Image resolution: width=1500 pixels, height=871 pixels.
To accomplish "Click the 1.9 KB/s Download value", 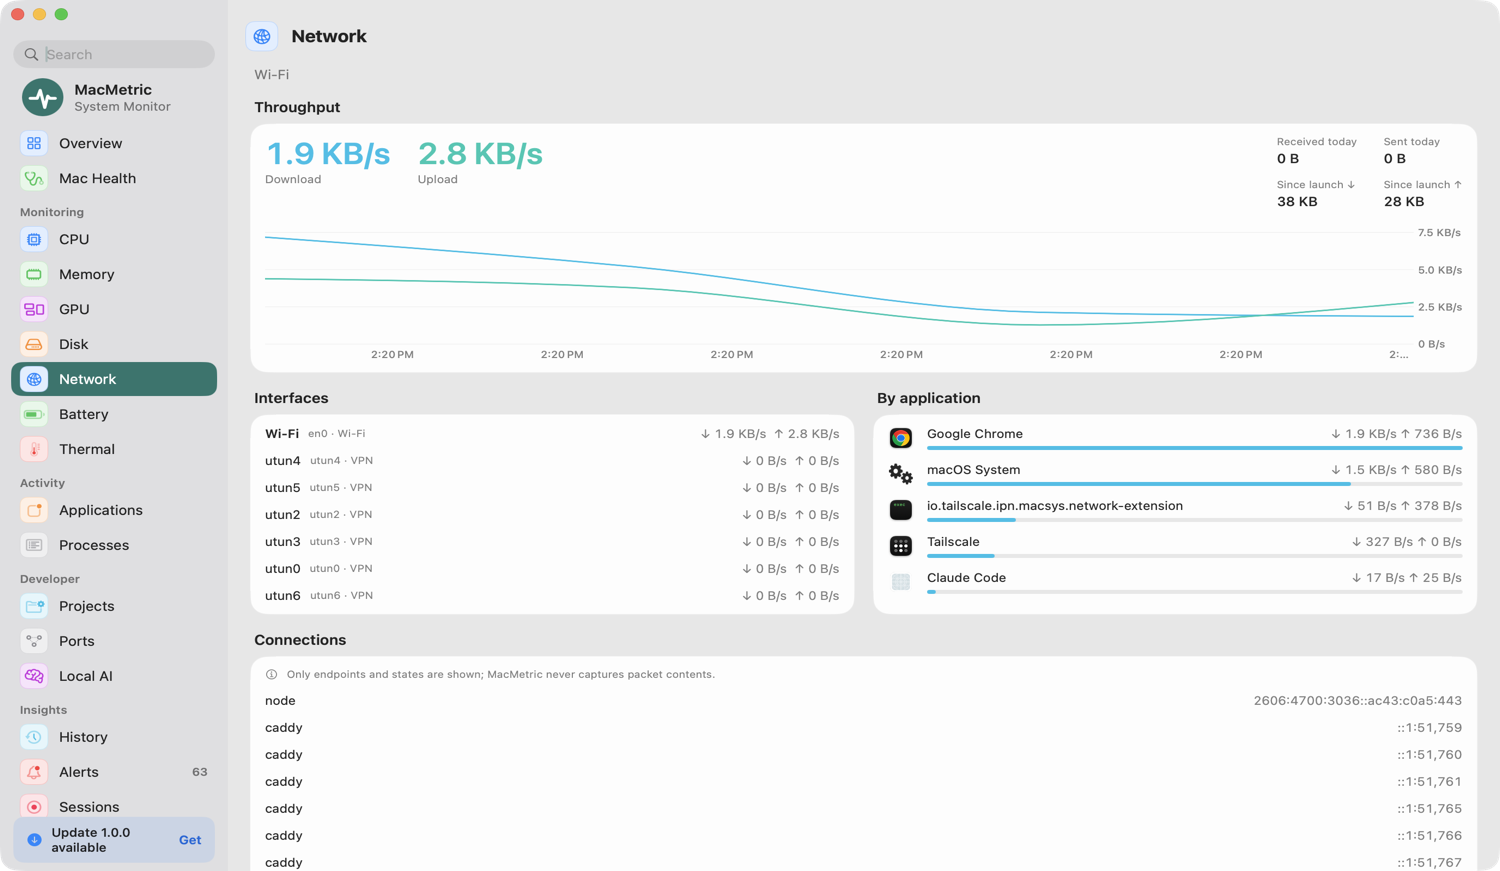I will tap(328, 154).
